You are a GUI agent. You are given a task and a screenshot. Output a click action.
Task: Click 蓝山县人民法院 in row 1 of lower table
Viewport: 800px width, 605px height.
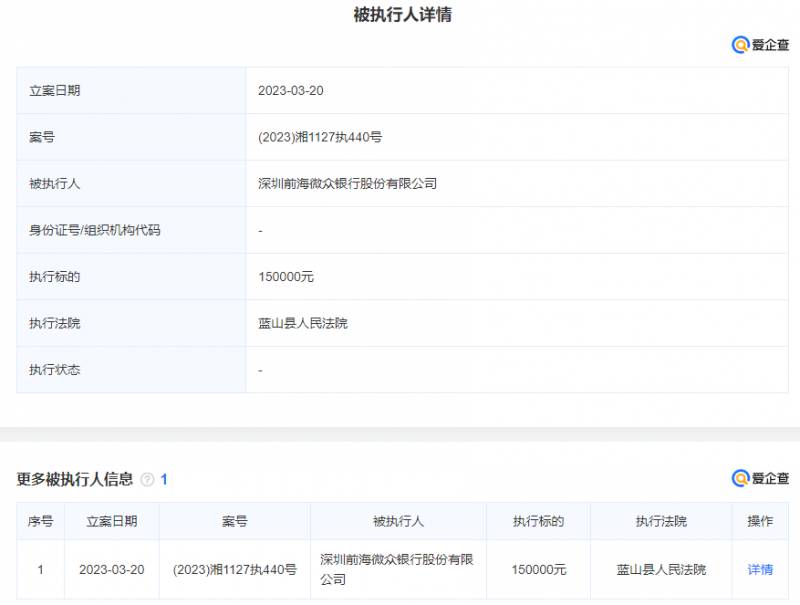click(661, 570)
